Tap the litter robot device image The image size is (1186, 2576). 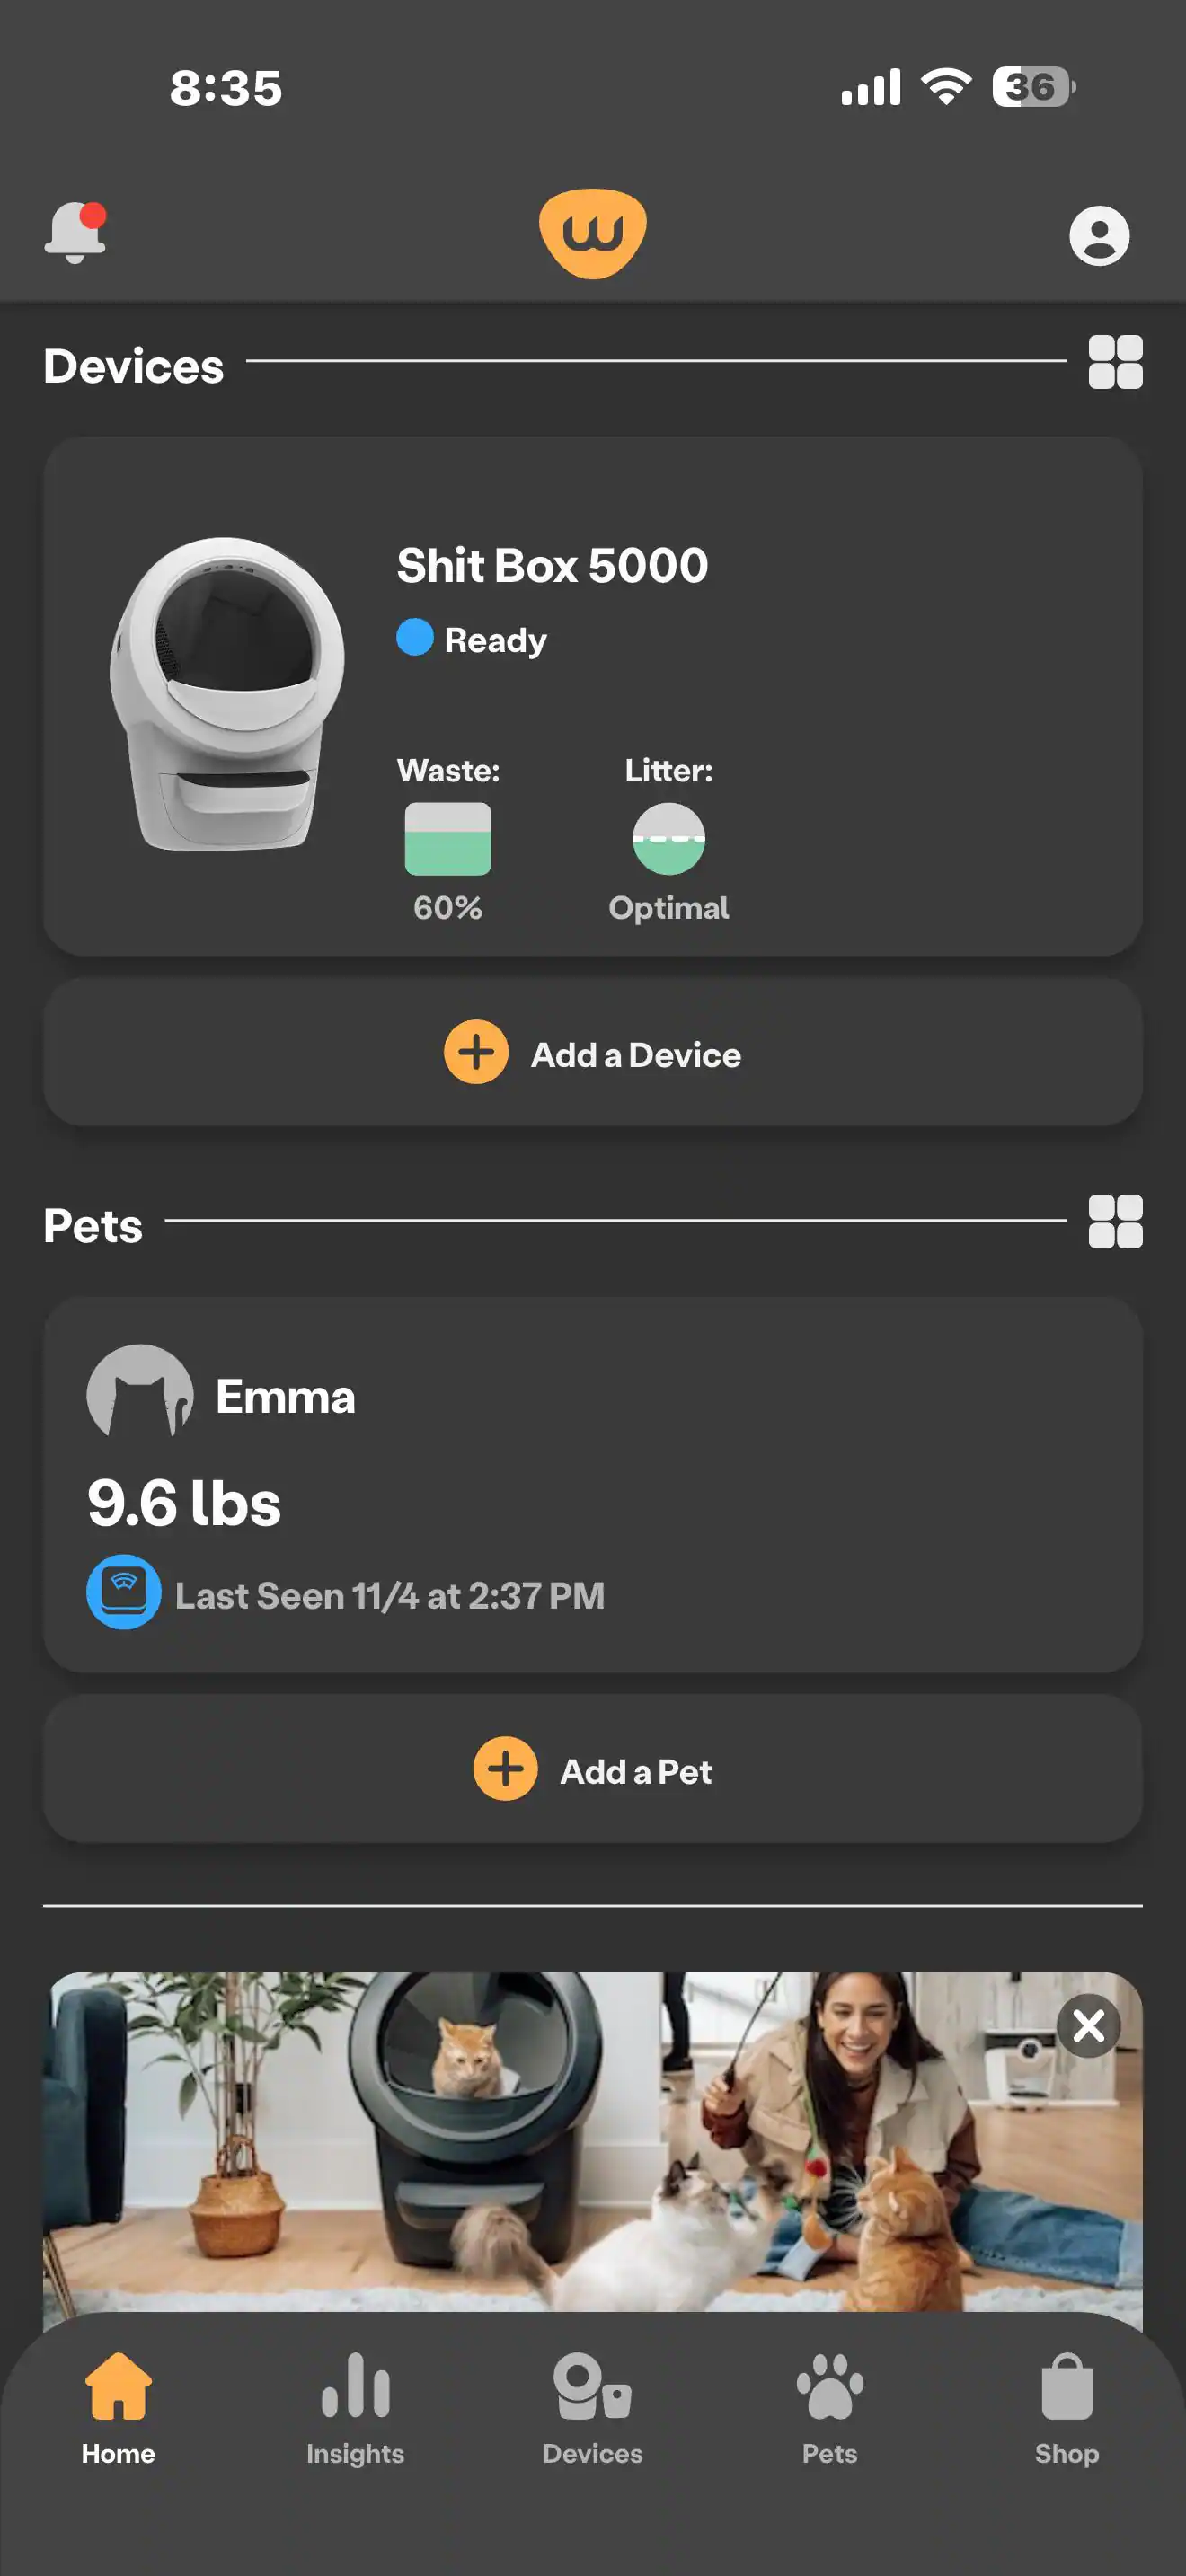pyautogui.click(x=228, y=694)
